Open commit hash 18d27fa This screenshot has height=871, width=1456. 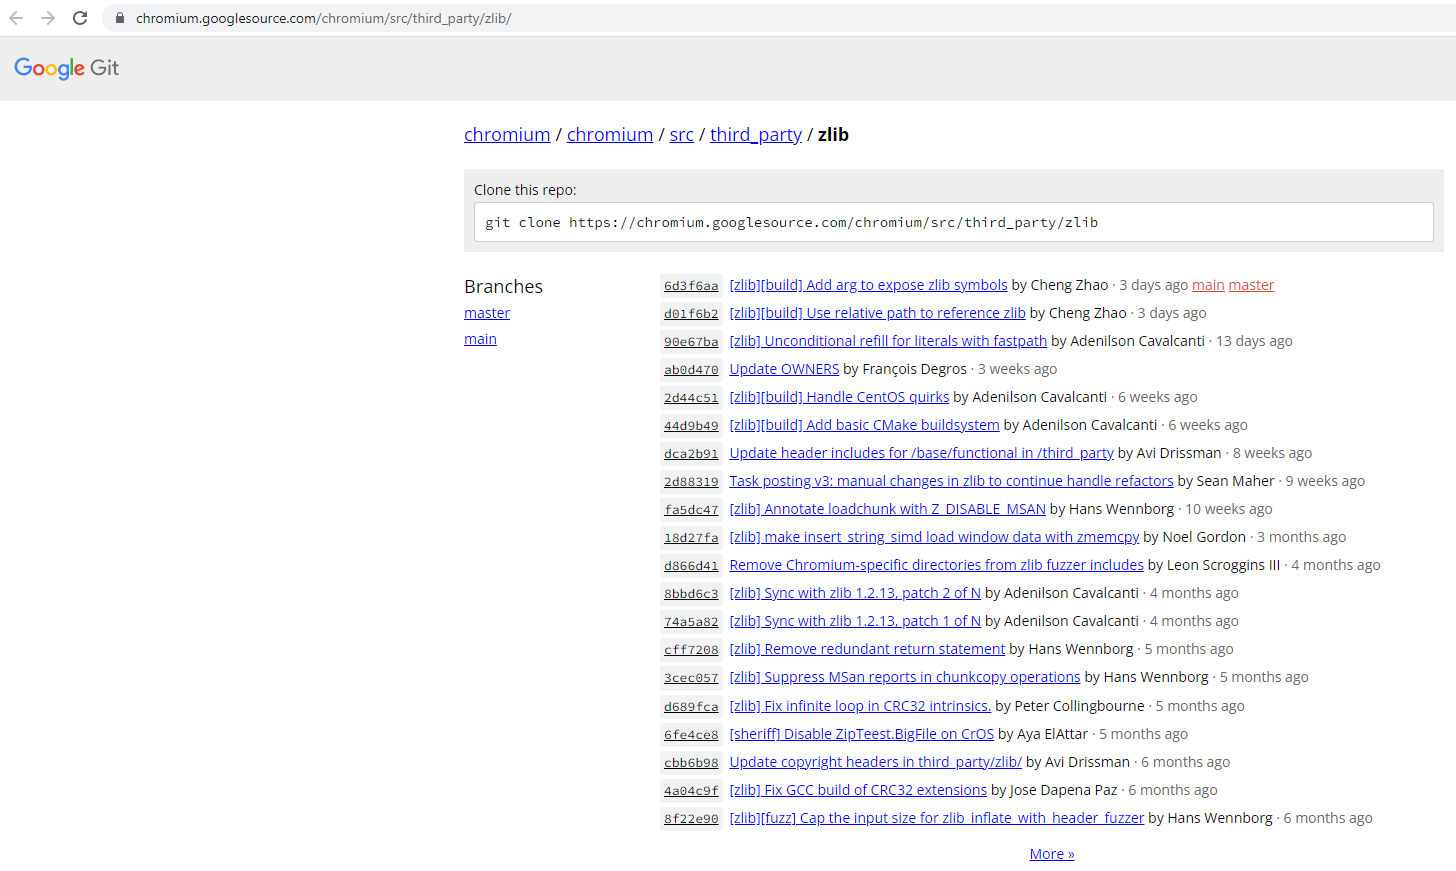point(691,537)
